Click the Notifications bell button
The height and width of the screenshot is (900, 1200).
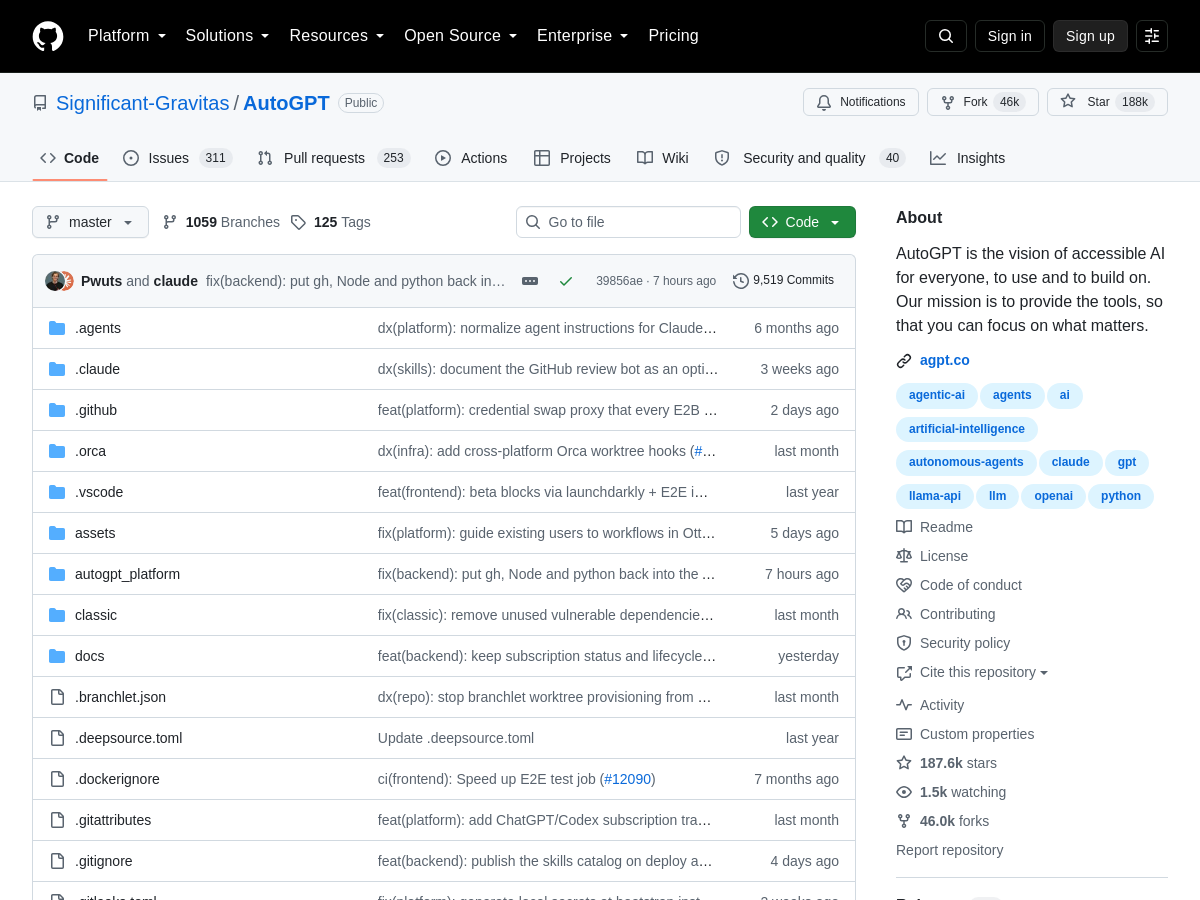point(861,102)
